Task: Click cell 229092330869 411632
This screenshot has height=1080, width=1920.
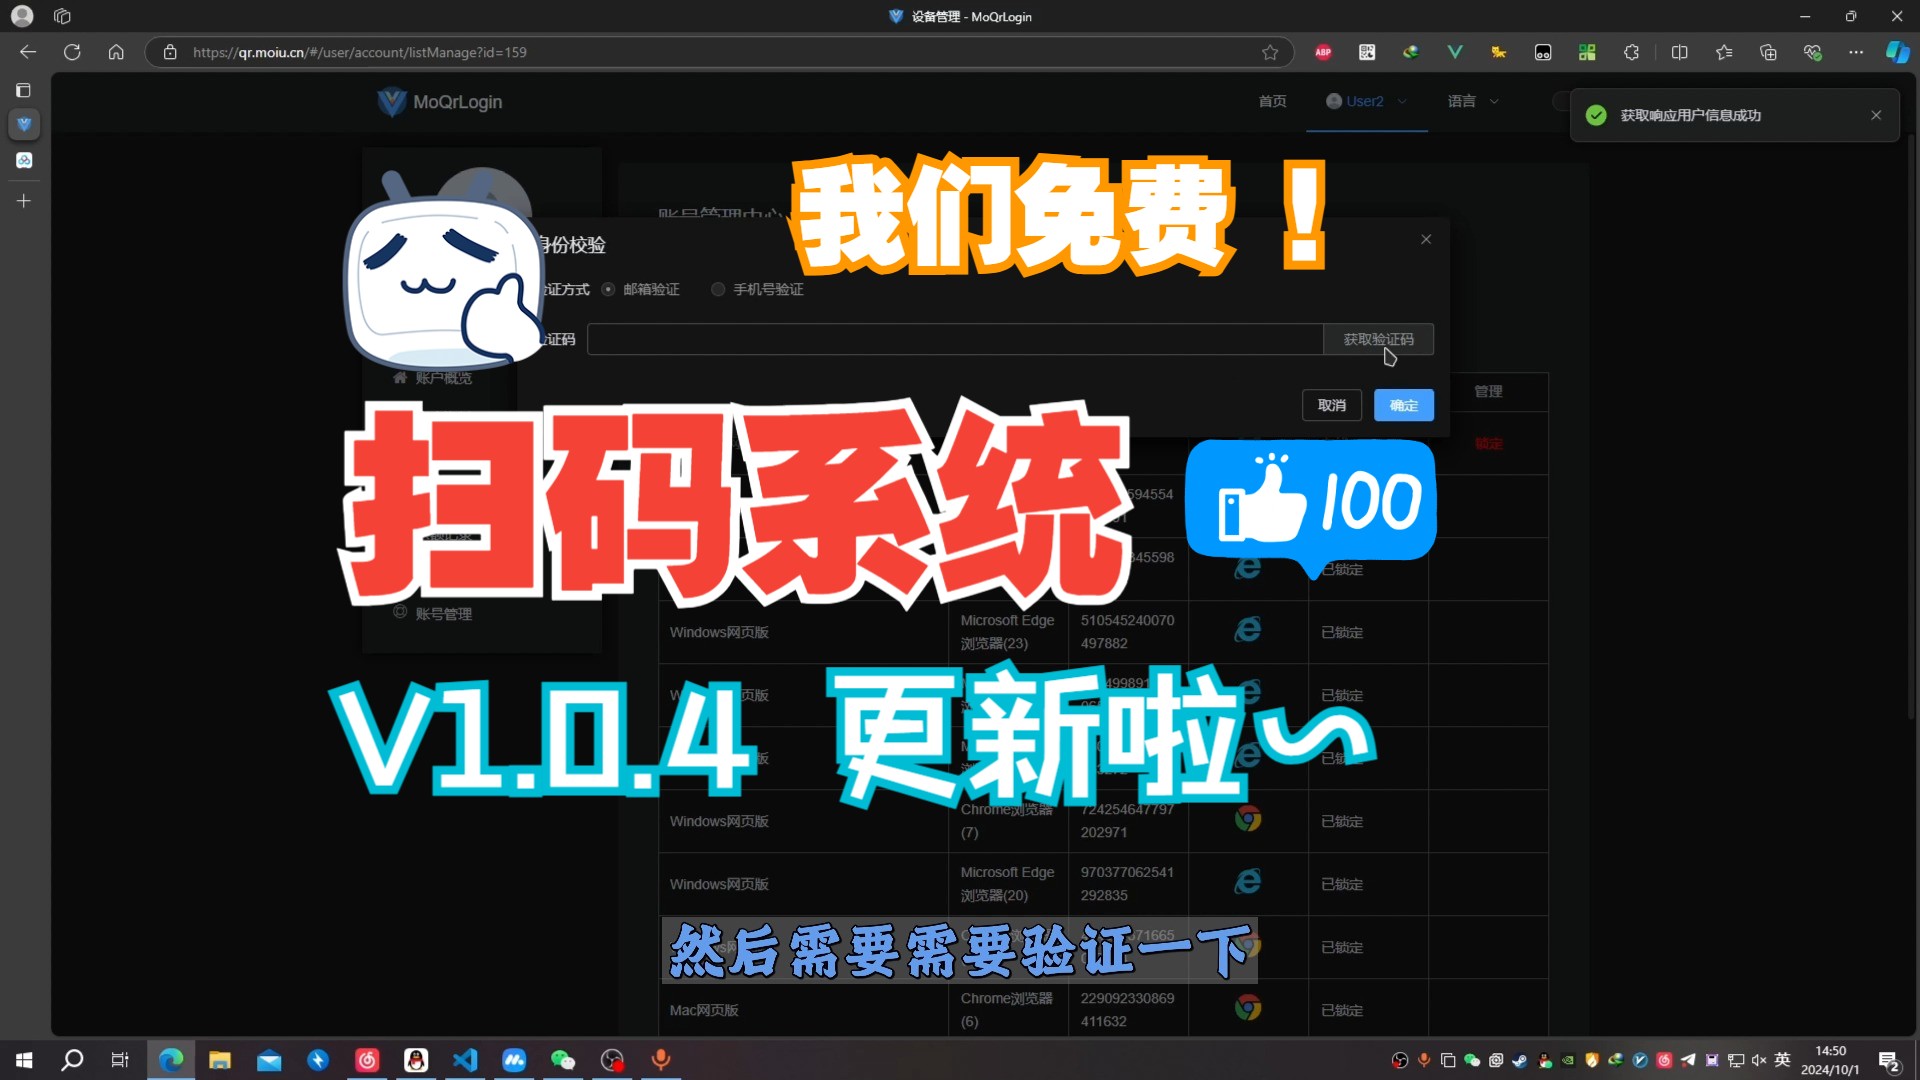Action: tap(1127, 1010)
